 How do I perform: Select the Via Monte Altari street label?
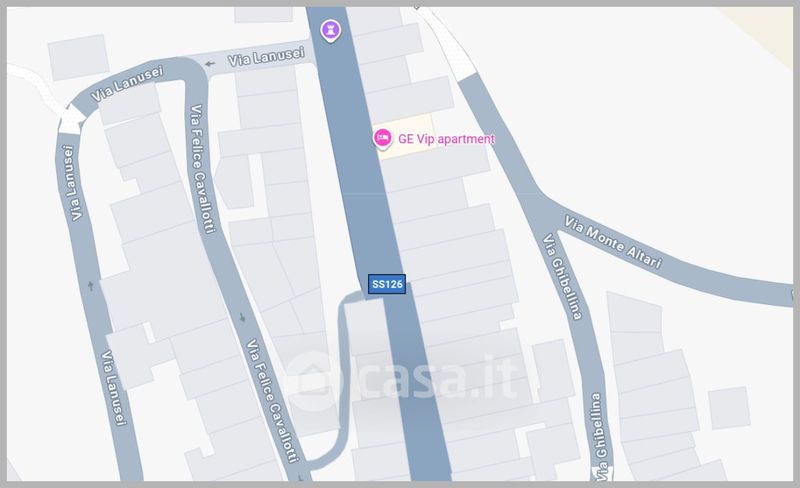(x=613, y=242)
